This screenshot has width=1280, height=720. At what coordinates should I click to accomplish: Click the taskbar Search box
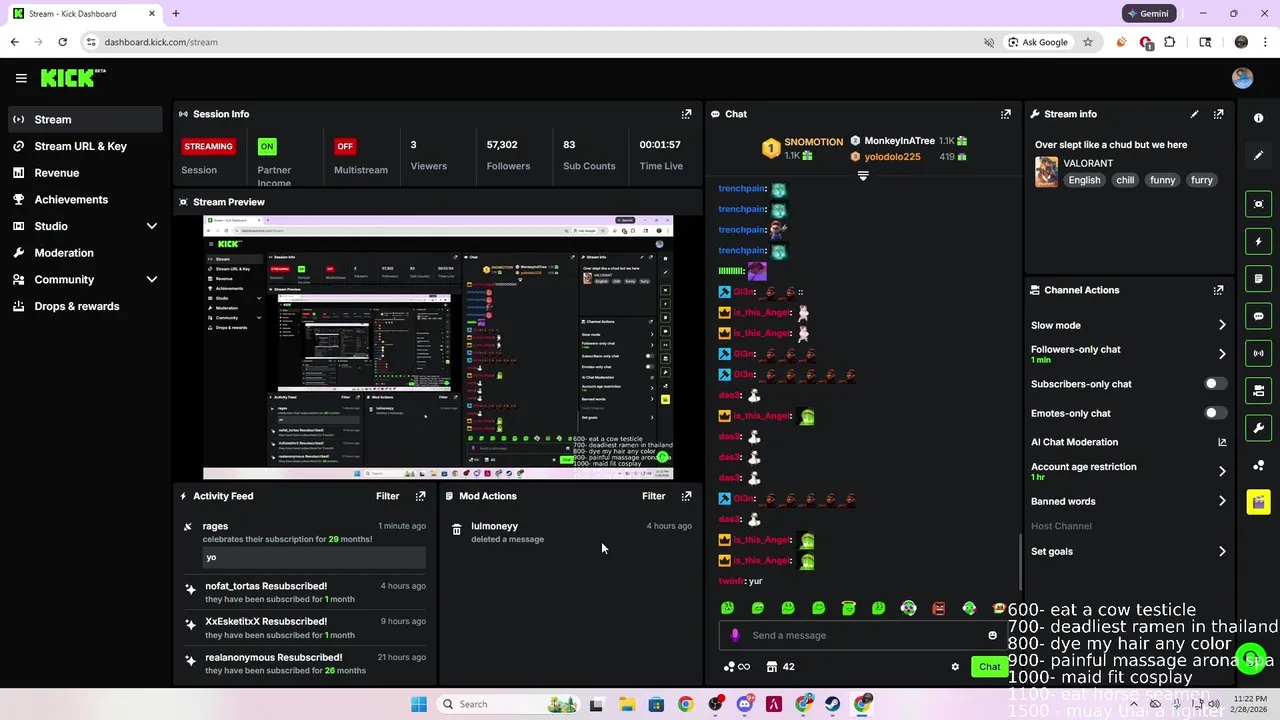510,704
